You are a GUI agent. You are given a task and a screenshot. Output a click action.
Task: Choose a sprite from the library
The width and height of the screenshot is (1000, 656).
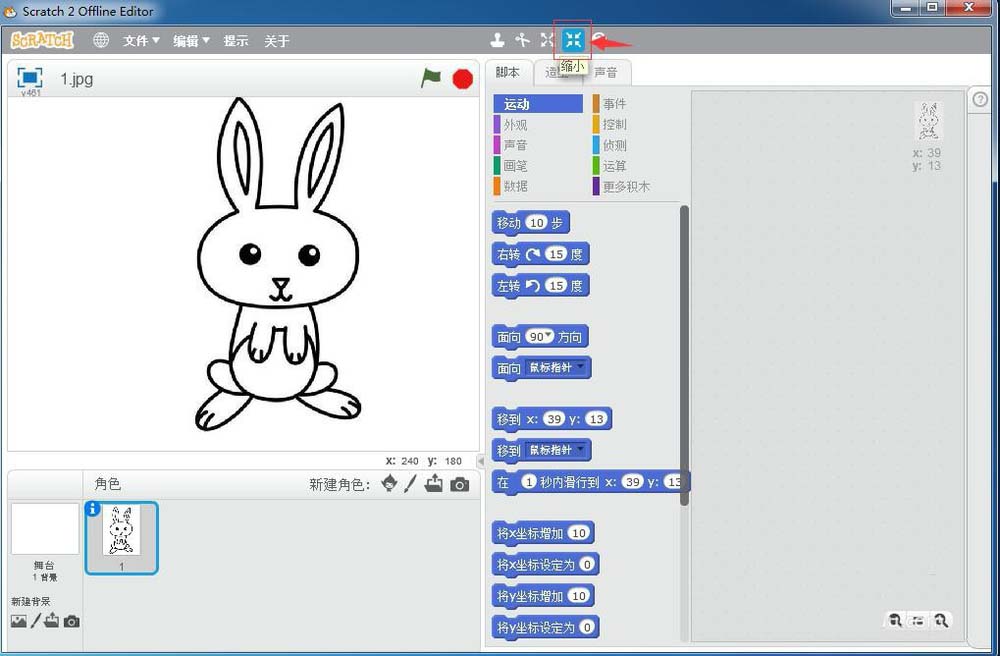389,484
